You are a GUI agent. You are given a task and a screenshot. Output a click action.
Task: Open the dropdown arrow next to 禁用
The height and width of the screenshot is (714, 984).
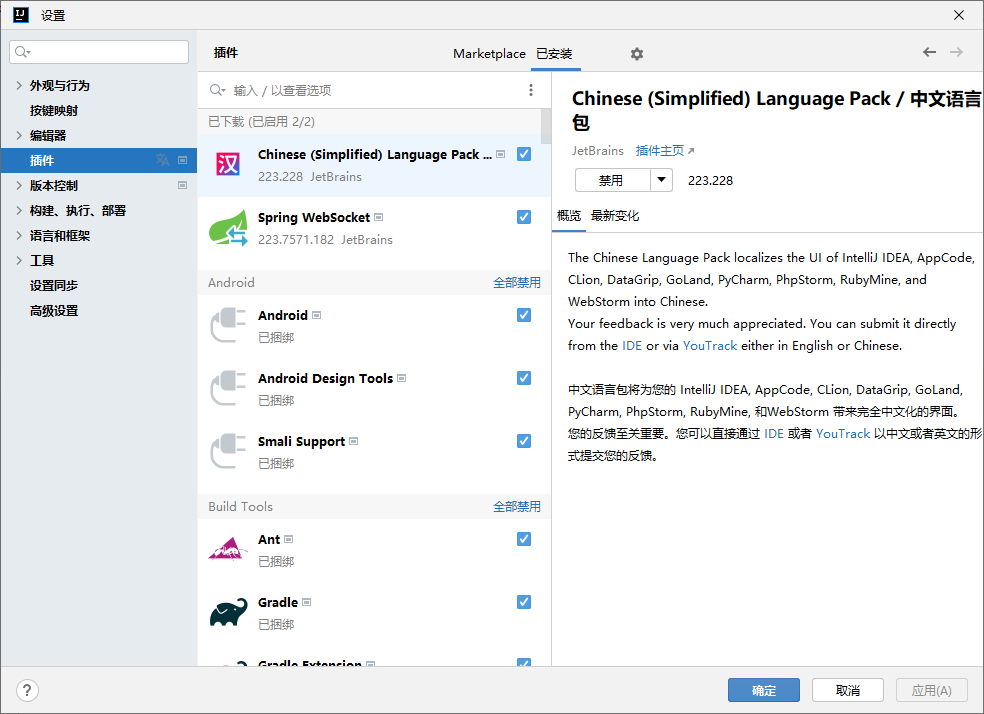click(x=661, y=180)
